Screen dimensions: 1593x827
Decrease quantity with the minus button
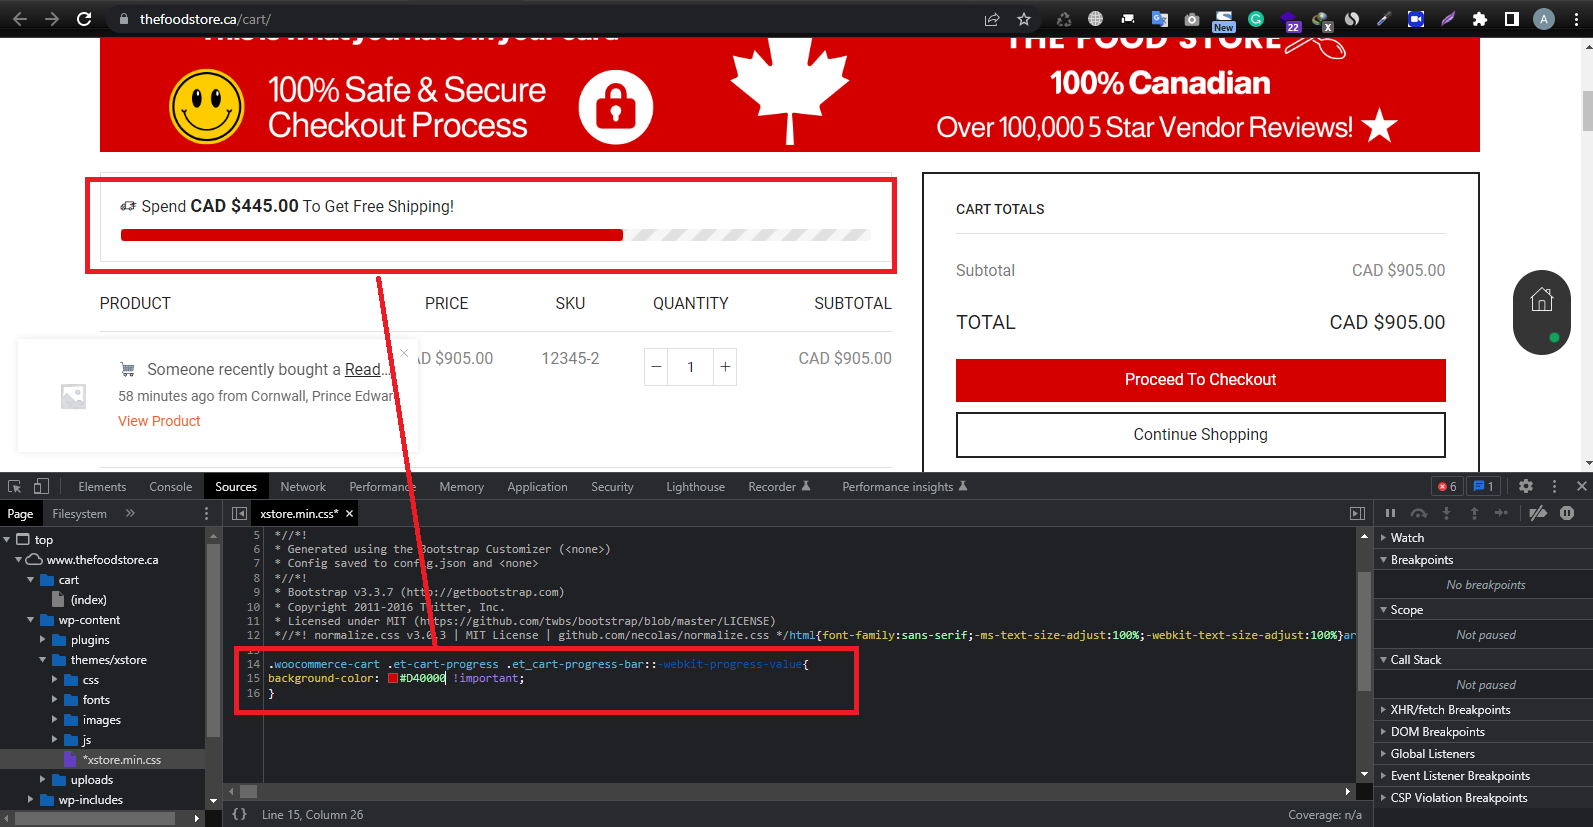[x=656, y=367]
